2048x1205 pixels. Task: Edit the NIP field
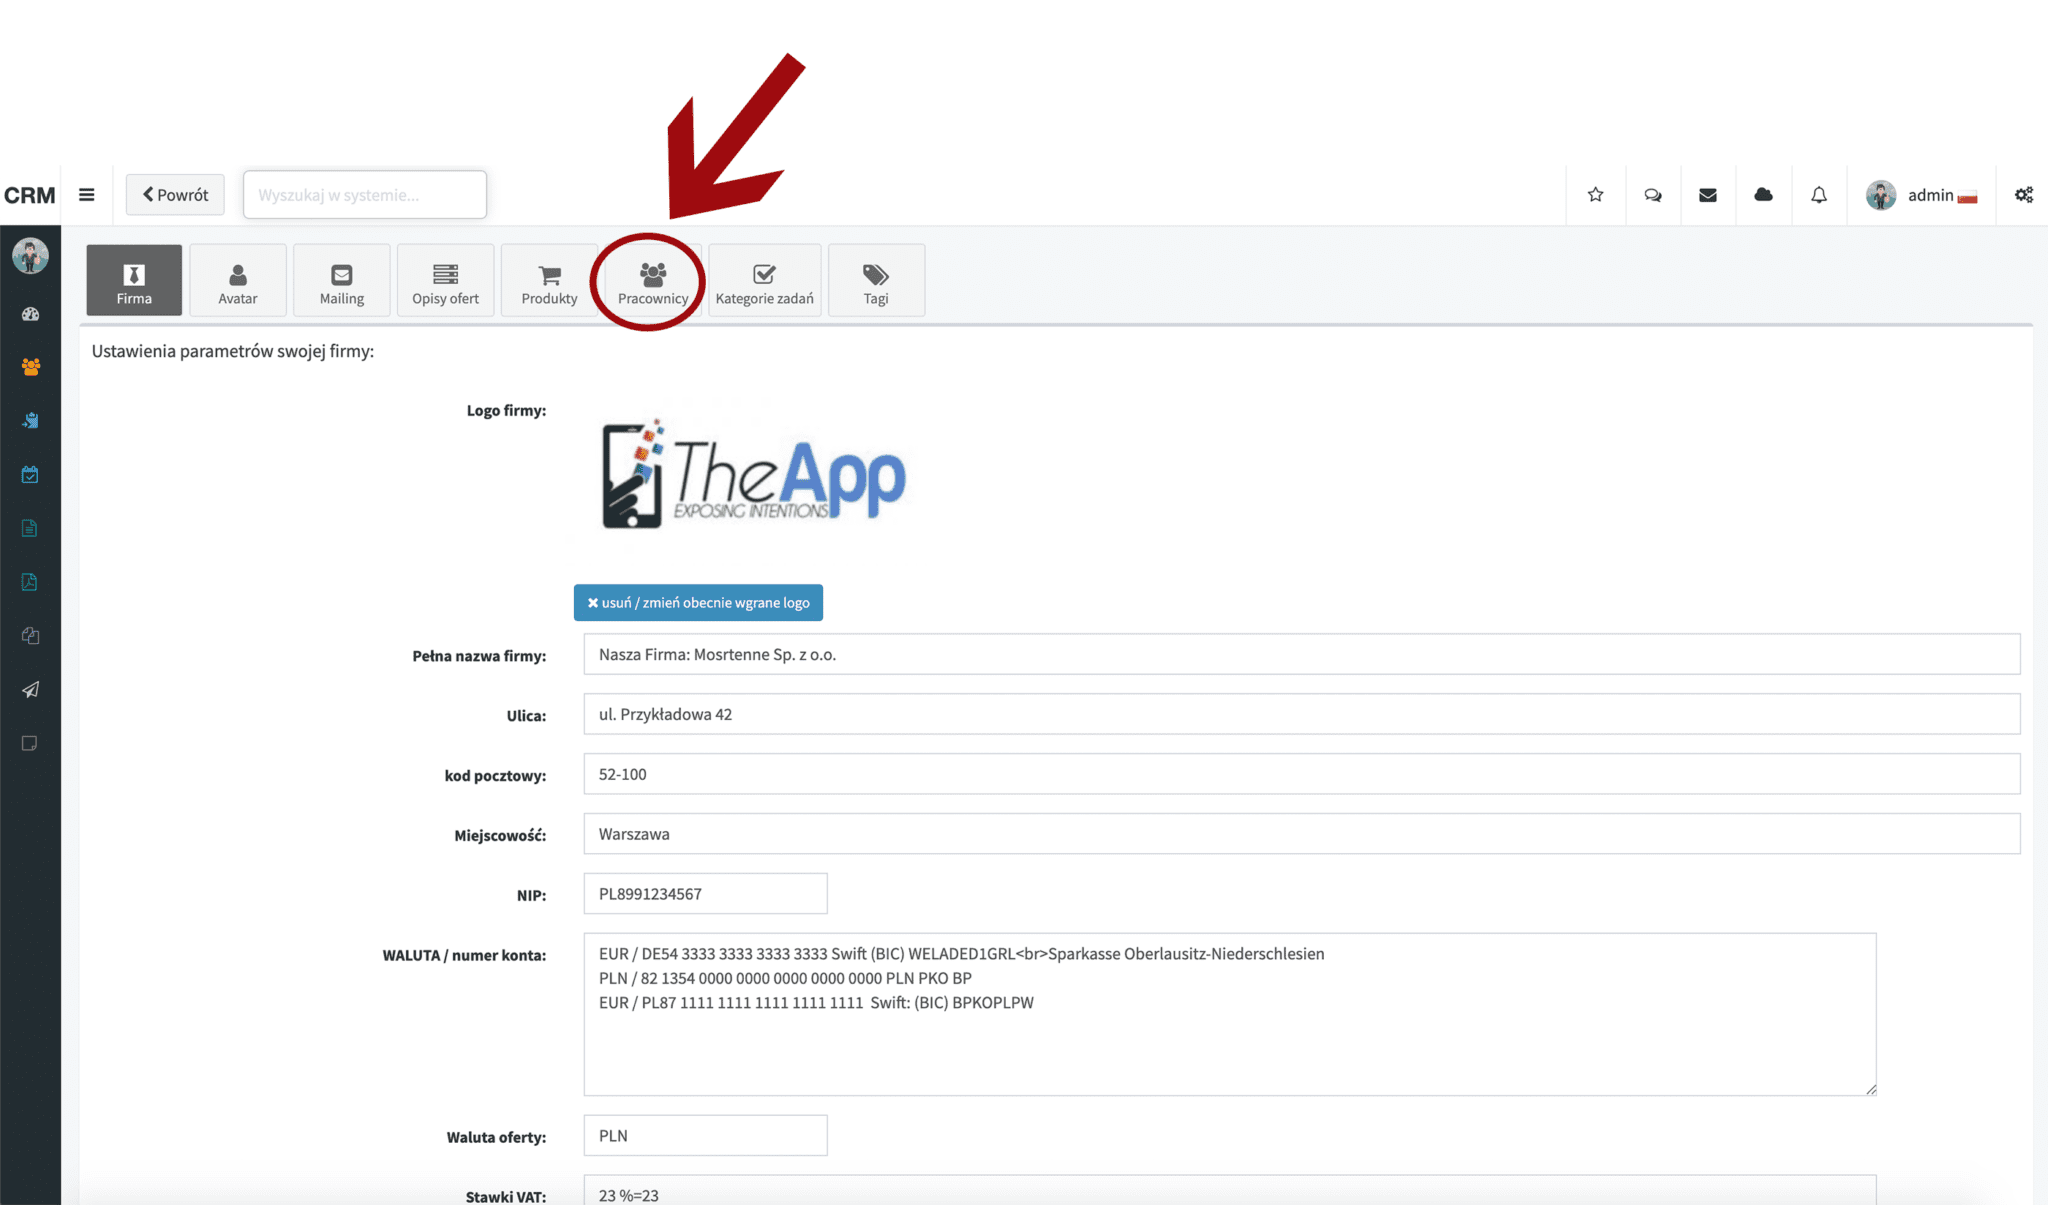click(705, 894)
